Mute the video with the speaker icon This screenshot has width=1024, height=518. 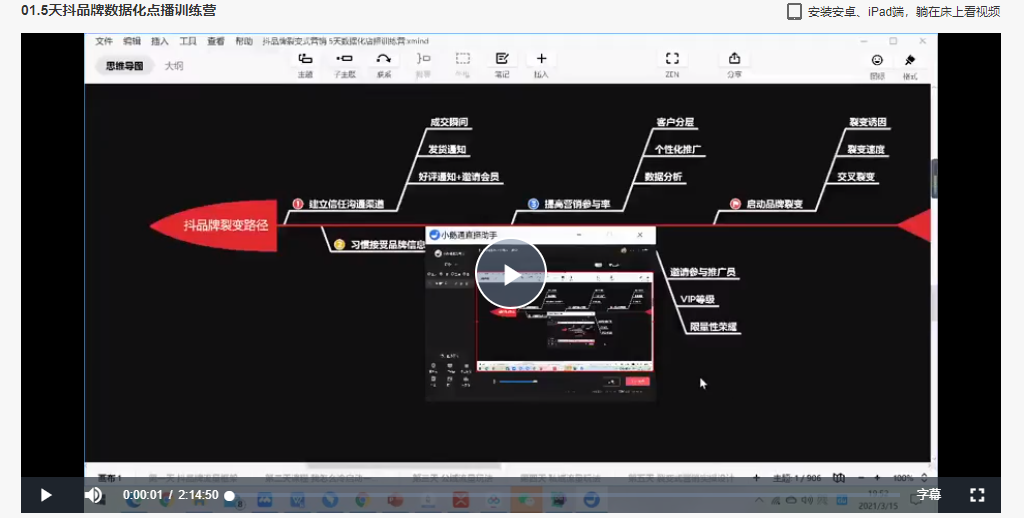93,495
